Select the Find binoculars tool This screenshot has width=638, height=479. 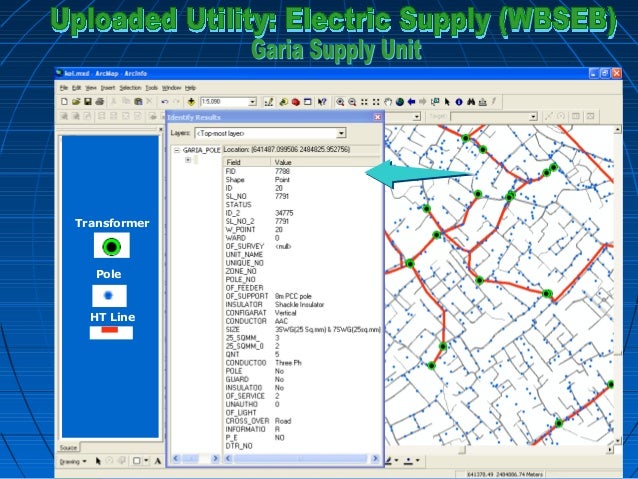(471, 102)
